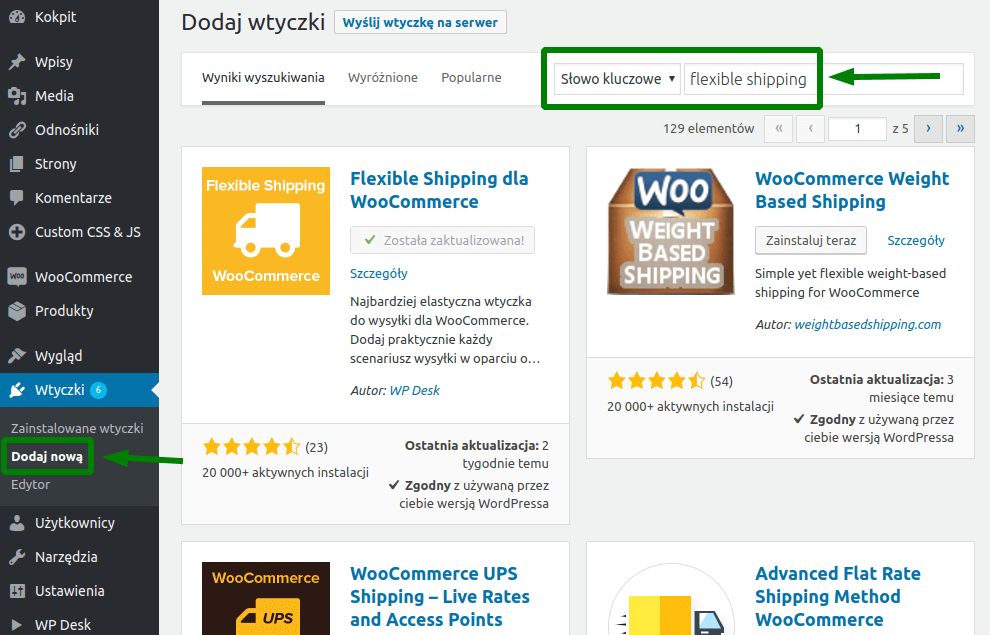Click the Kokpit dashboard icon
This screenshot has height=635, width=990.
click(17, 17)
